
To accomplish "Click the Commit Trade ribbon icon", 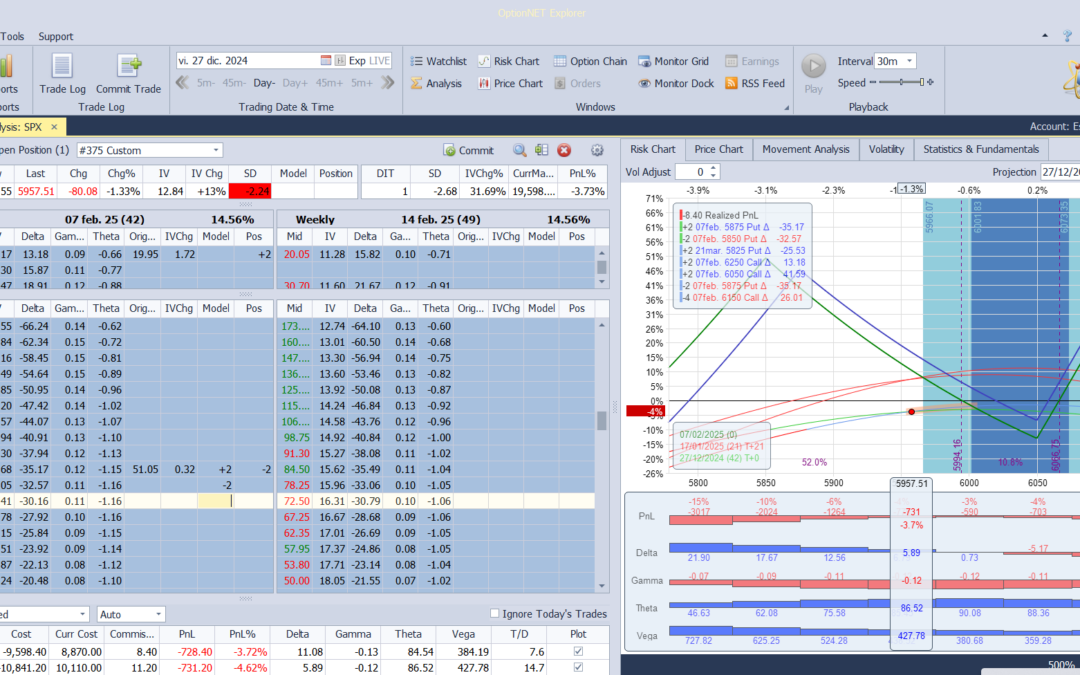I will pyautogui.click(x=128, y=72).
